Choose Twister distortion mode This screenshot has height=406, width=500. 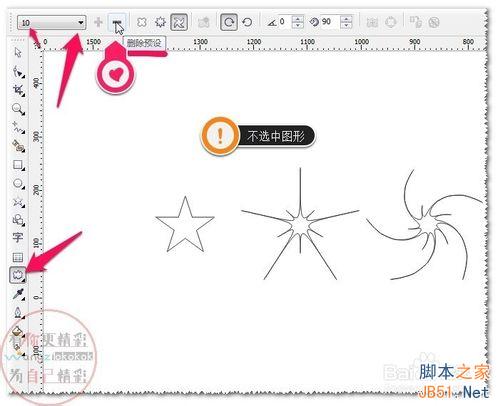click(x=179, y=22)
